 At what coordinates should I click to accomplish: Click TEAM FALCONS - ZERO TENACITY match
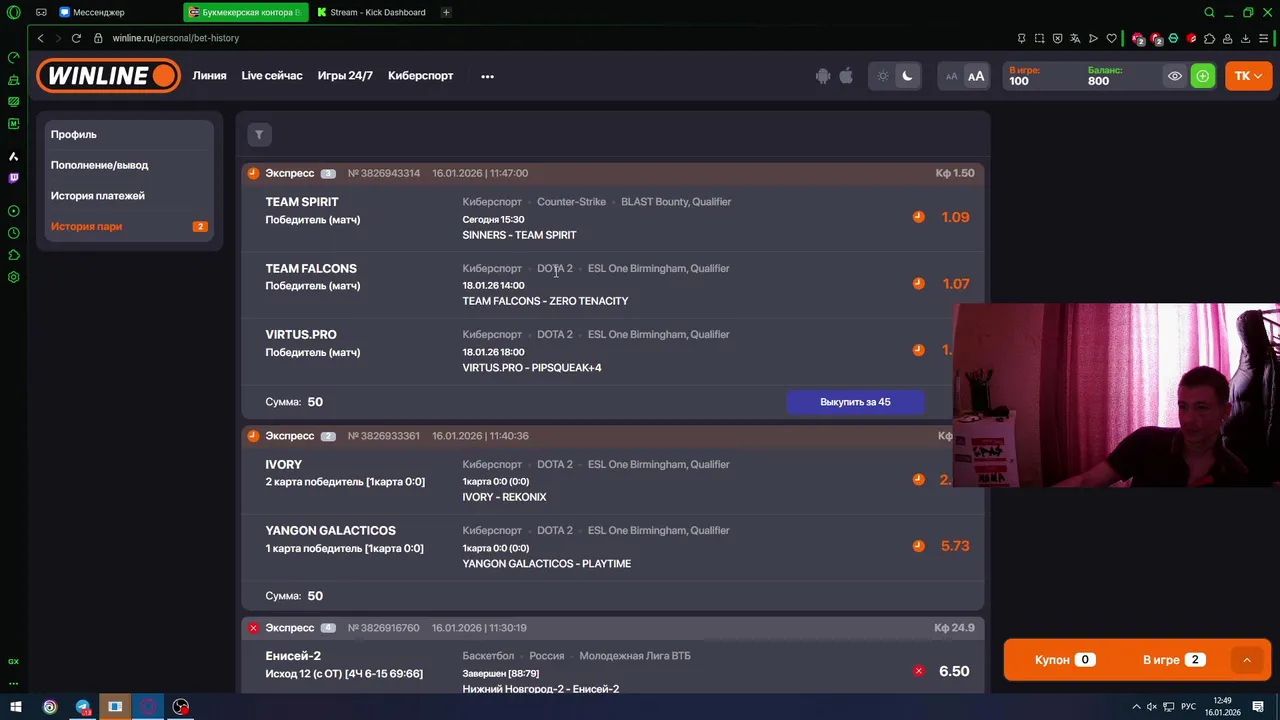pyautogui.click(x=545, y=301)
